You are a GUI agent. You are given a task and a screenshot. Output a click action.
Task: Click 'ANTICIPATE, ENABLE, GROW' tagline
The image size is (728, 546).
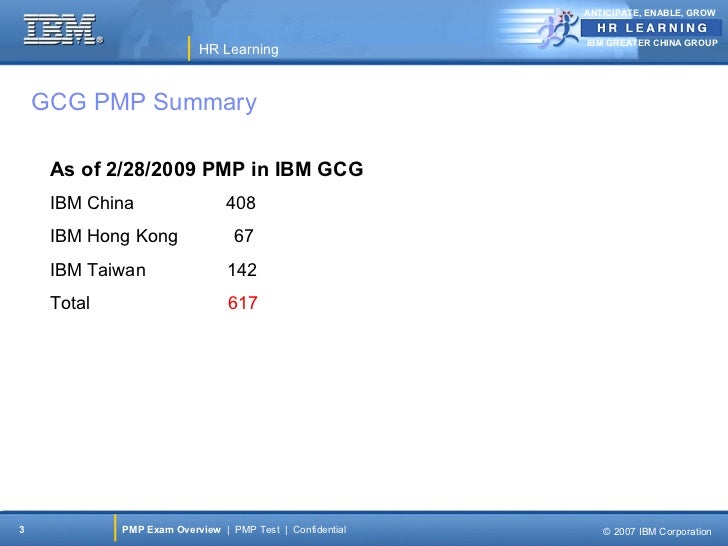tap(650, 13)
